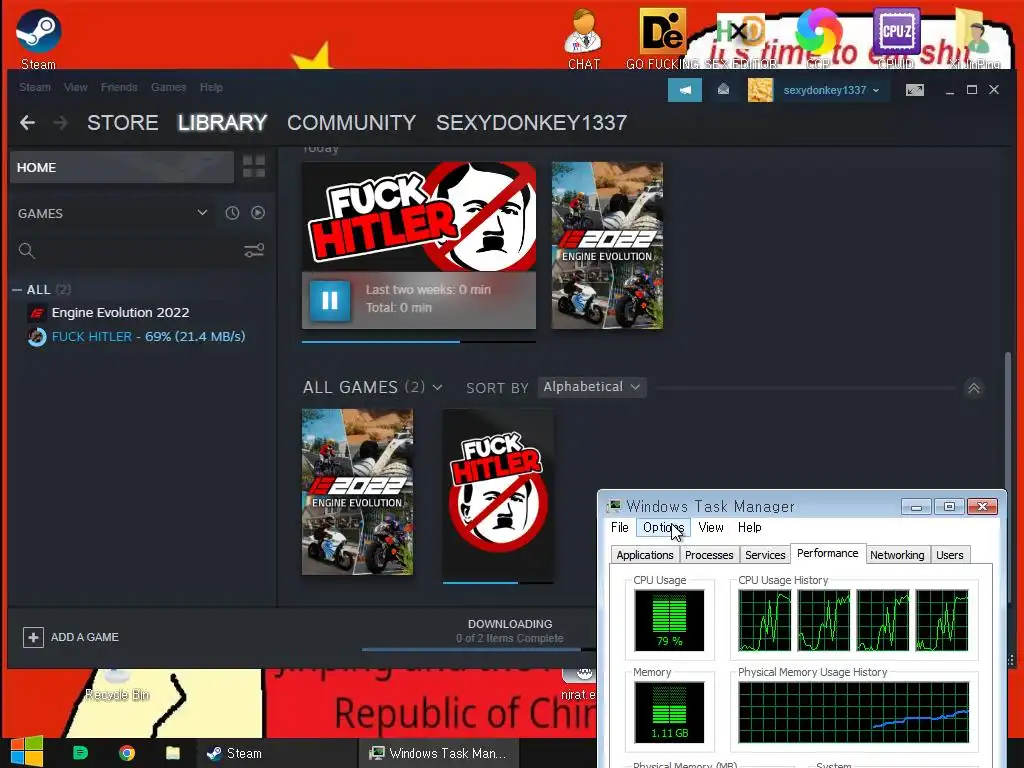This screenshot has height=768, width=1024.
Task: Open the Steam Help menu
Action: coord(211,87)
